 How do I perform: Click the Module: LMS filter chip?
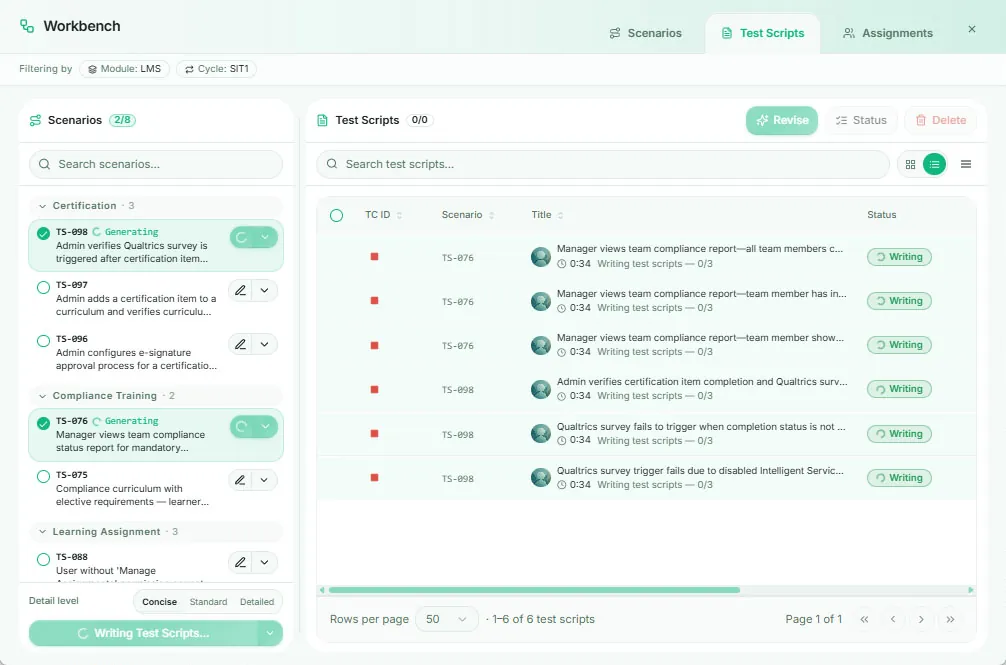point(124,69)
